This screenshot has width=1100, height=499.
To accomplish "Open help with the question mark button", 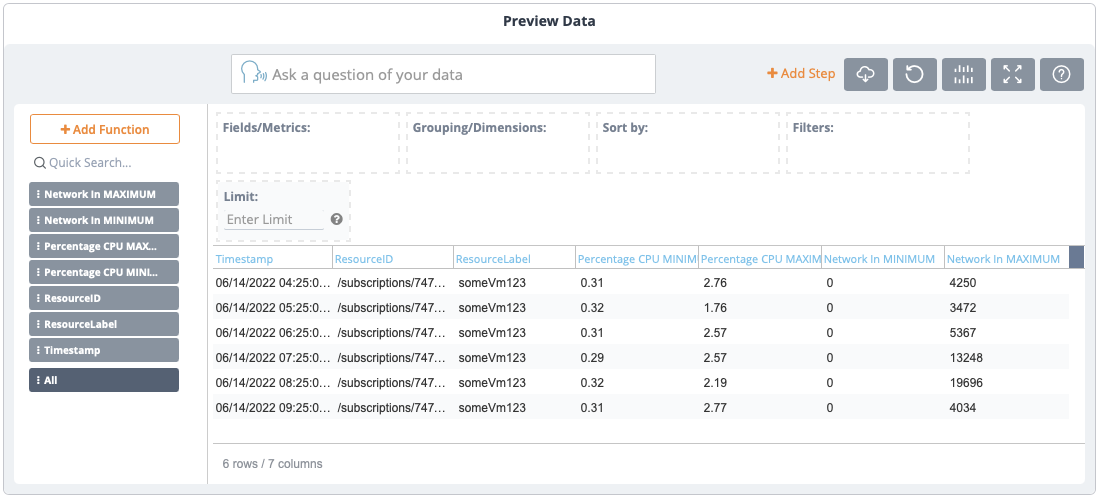I will click(1062, 74).
